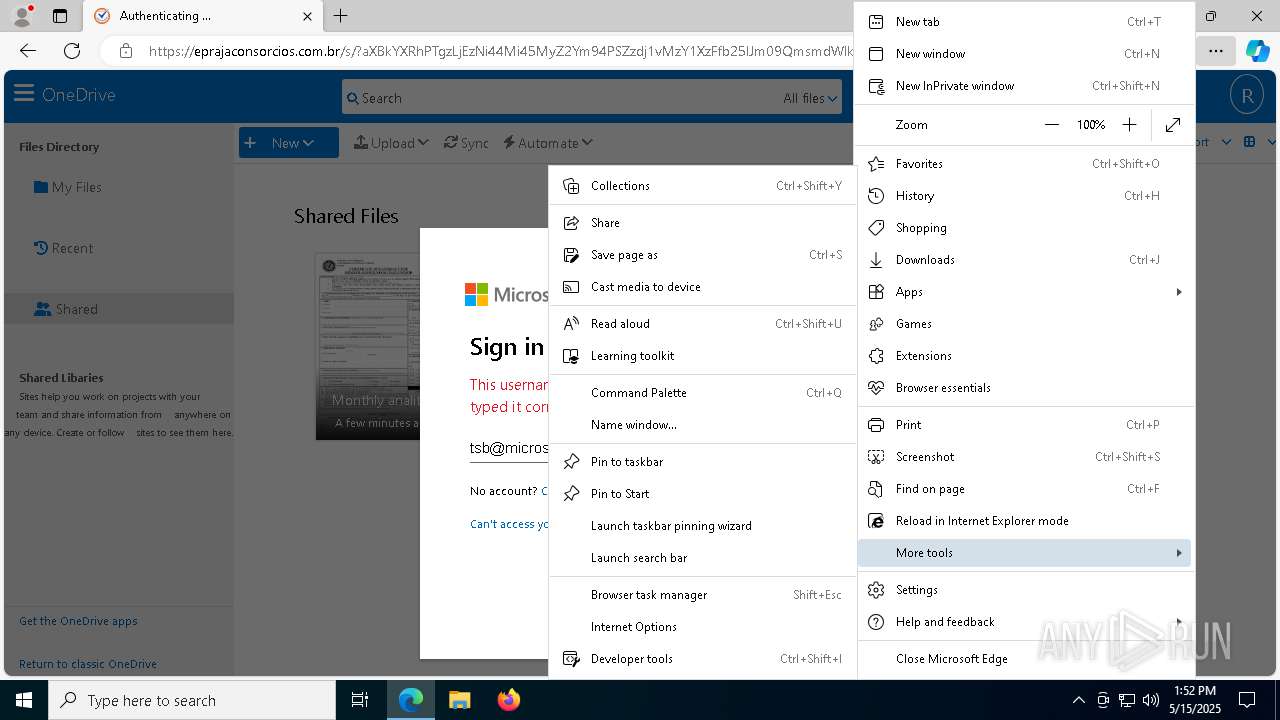Click the Games icon
The height and width of the screenshot is (720, 1280).
pyautogui.click(x=876, y=324)
